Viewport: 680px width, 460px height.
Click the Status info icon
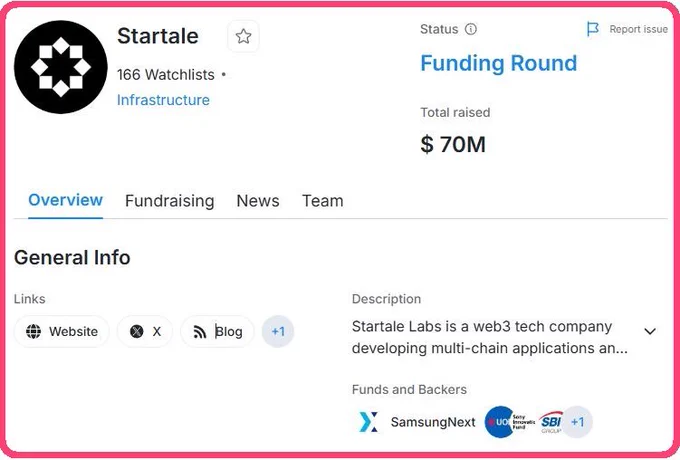coord(471,29)
